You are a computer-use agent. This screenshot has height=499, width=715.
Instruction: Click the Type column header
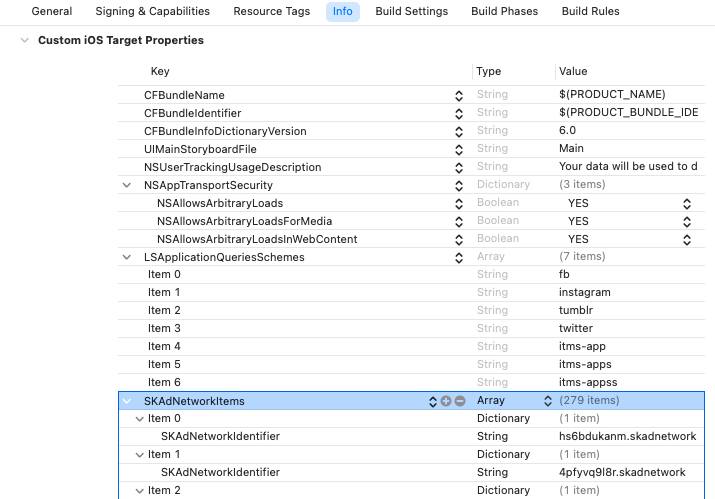point(488,72)
